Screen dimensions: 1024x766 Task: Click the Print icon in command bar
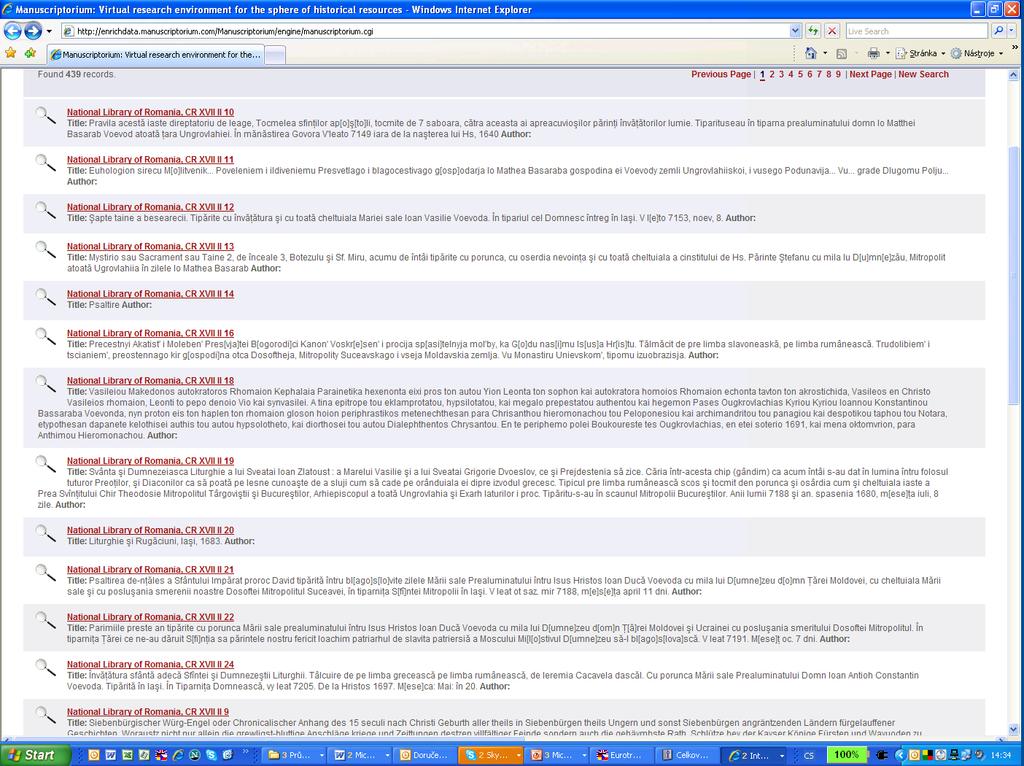click(873, 54)
